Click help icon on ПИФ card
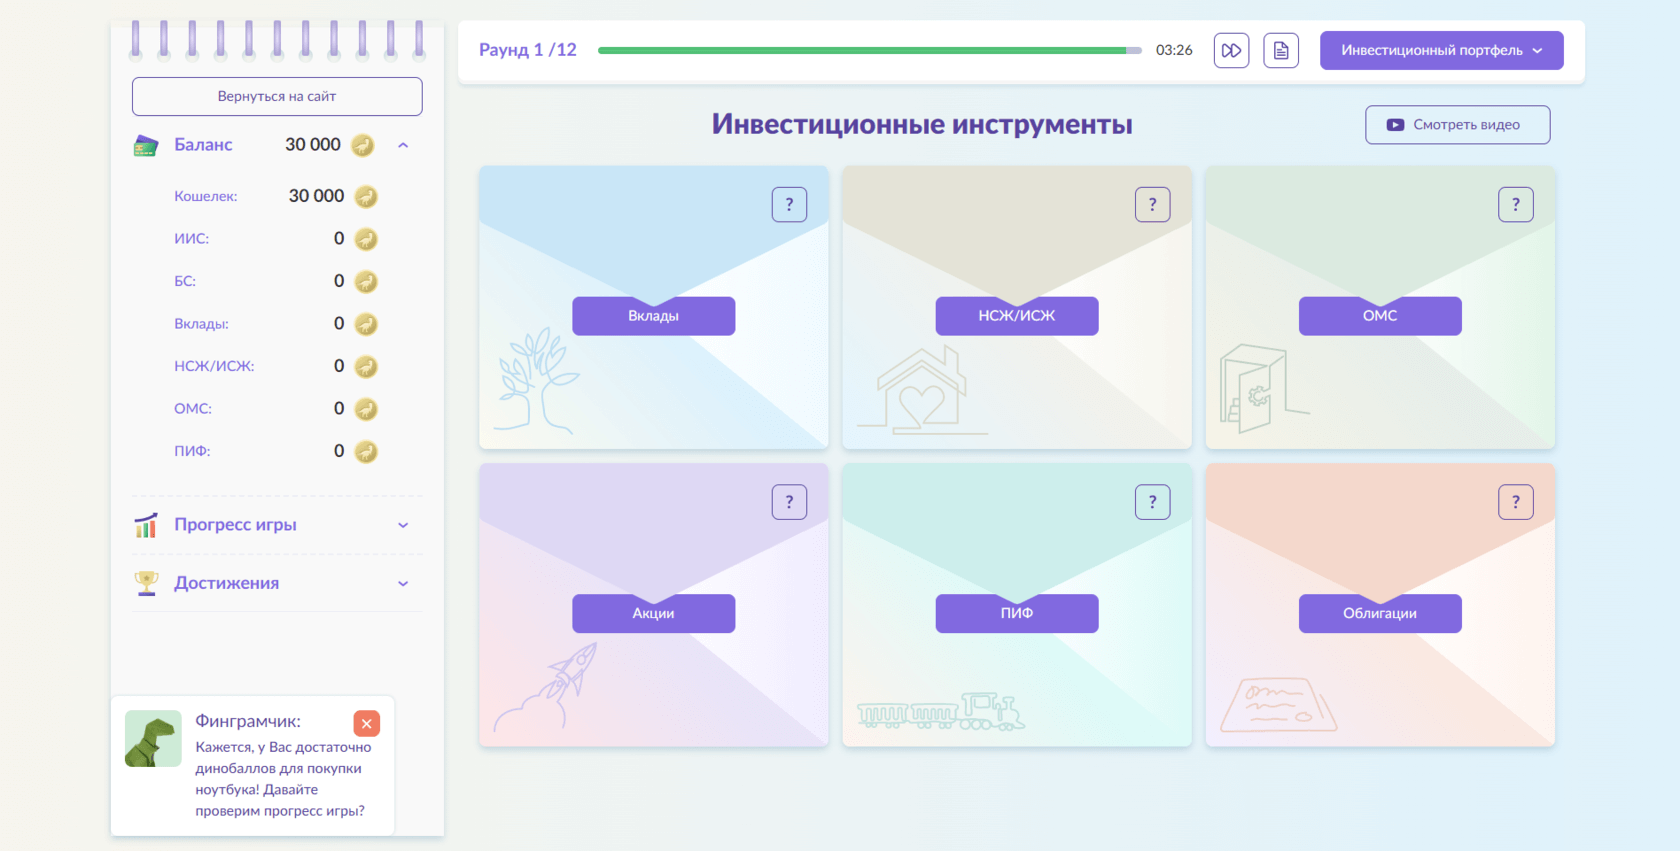This screenshot has width=1680, height=851. tap(1152, 502)
